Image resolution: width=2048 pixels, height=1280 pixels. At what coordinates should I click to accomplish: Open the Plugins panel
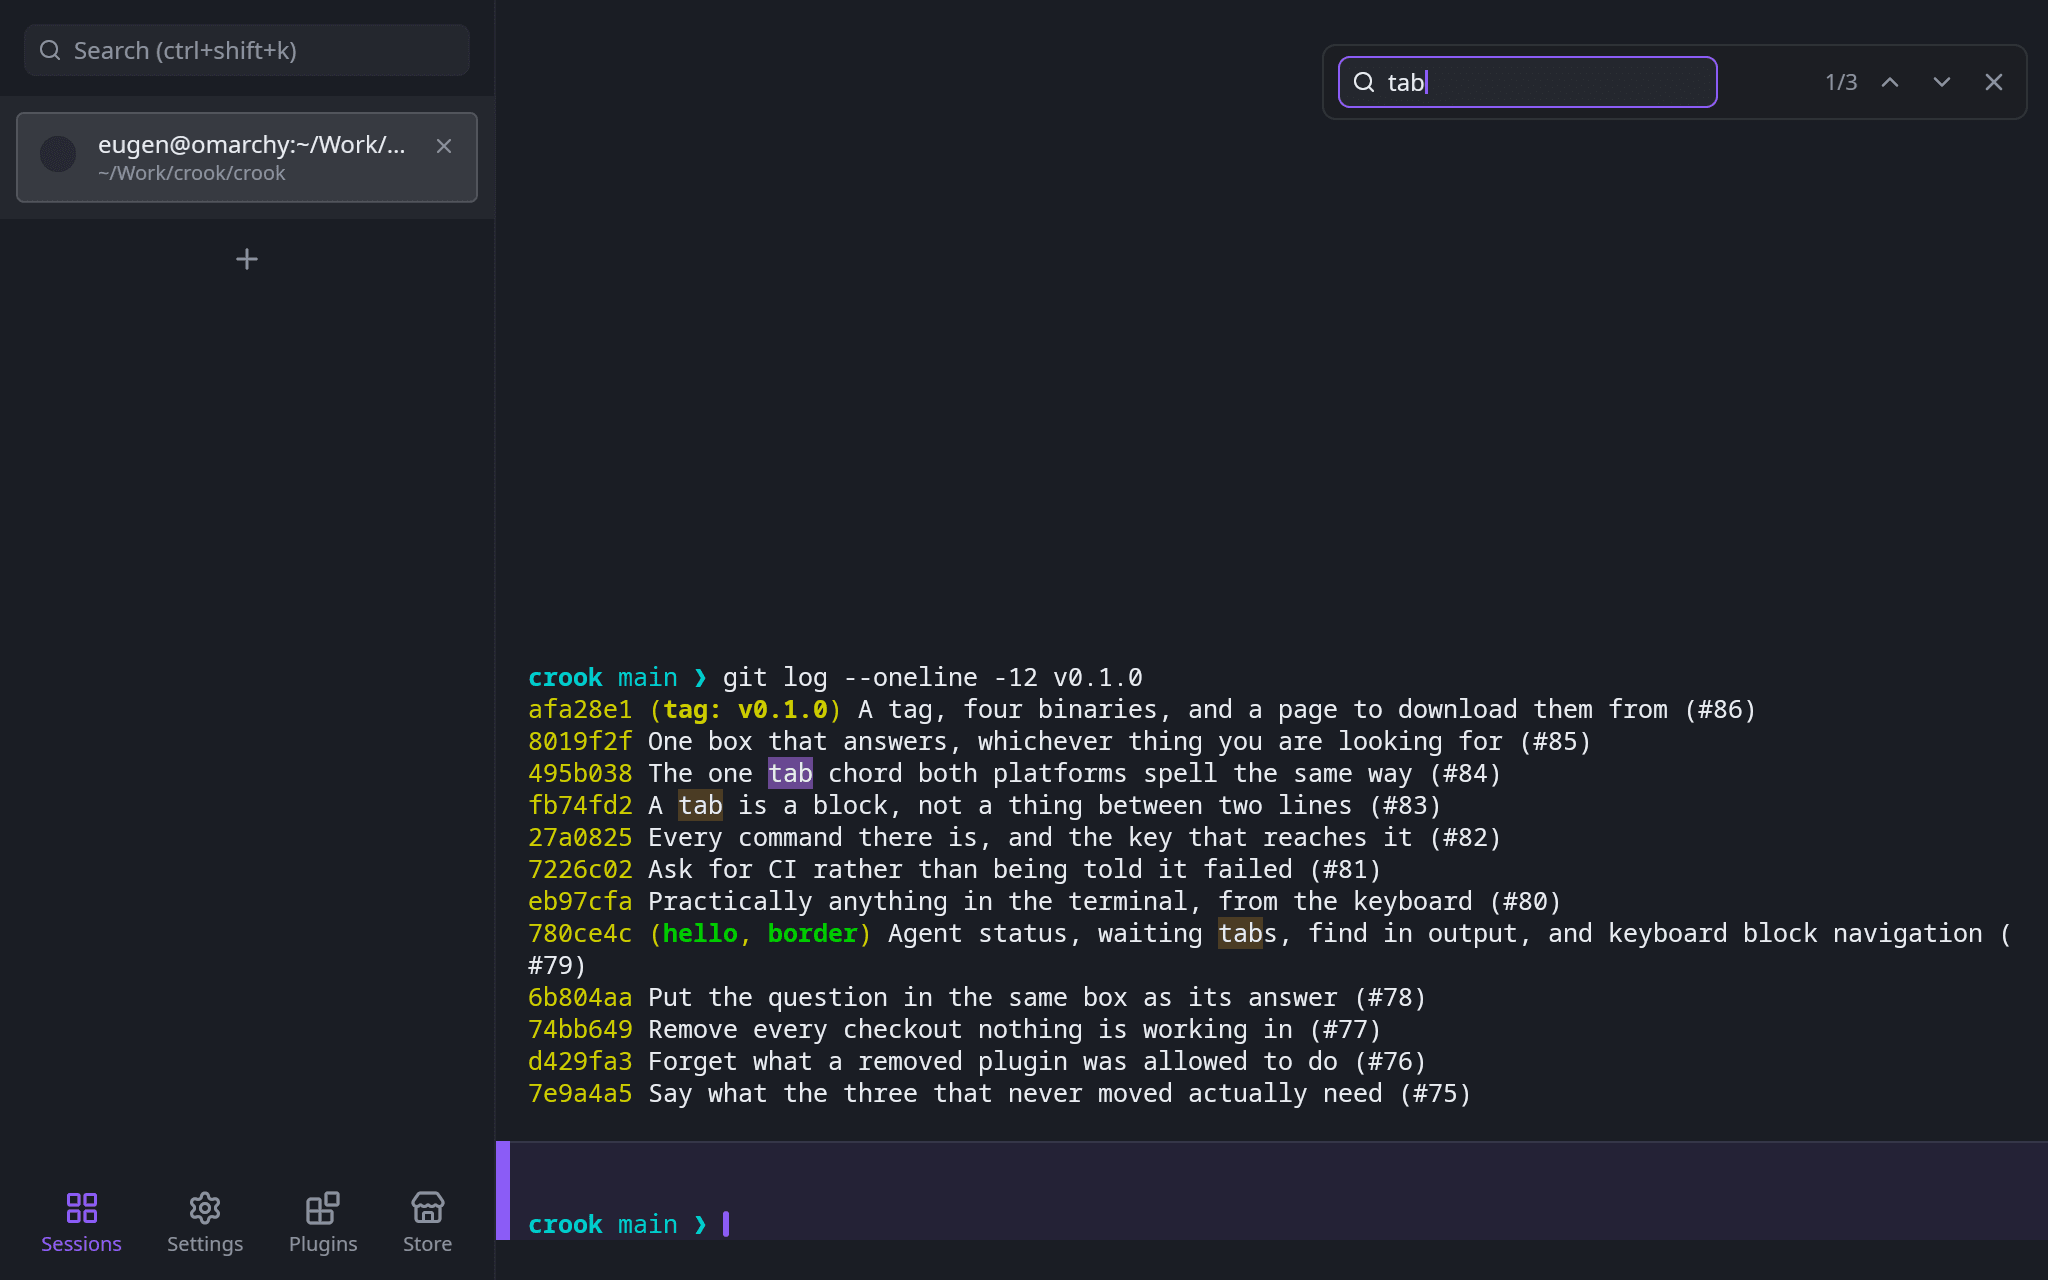(323, 1222)
